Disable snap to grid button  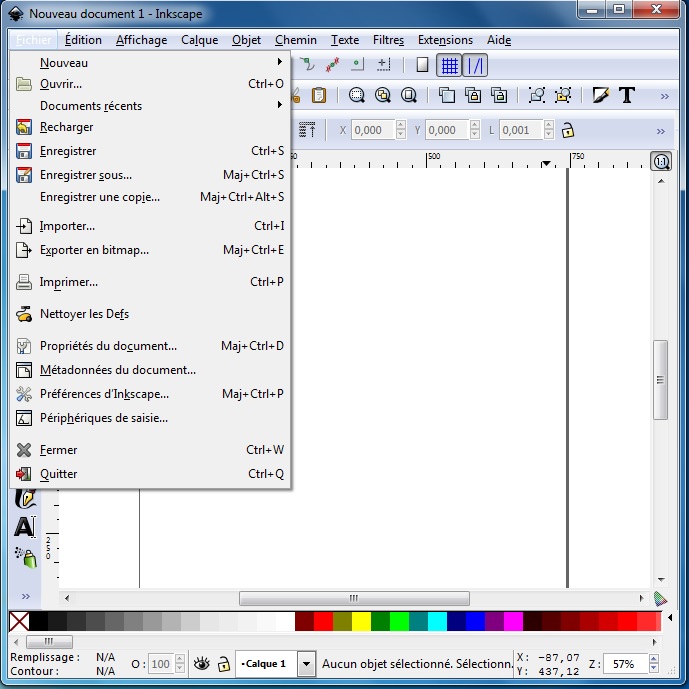449,65
